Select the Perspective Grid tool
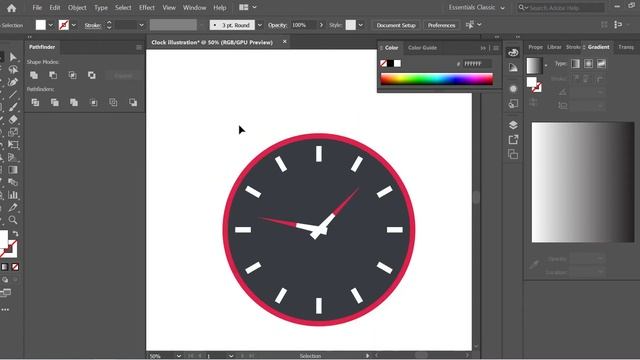640x360 pixels. click(x=13, y=157)
